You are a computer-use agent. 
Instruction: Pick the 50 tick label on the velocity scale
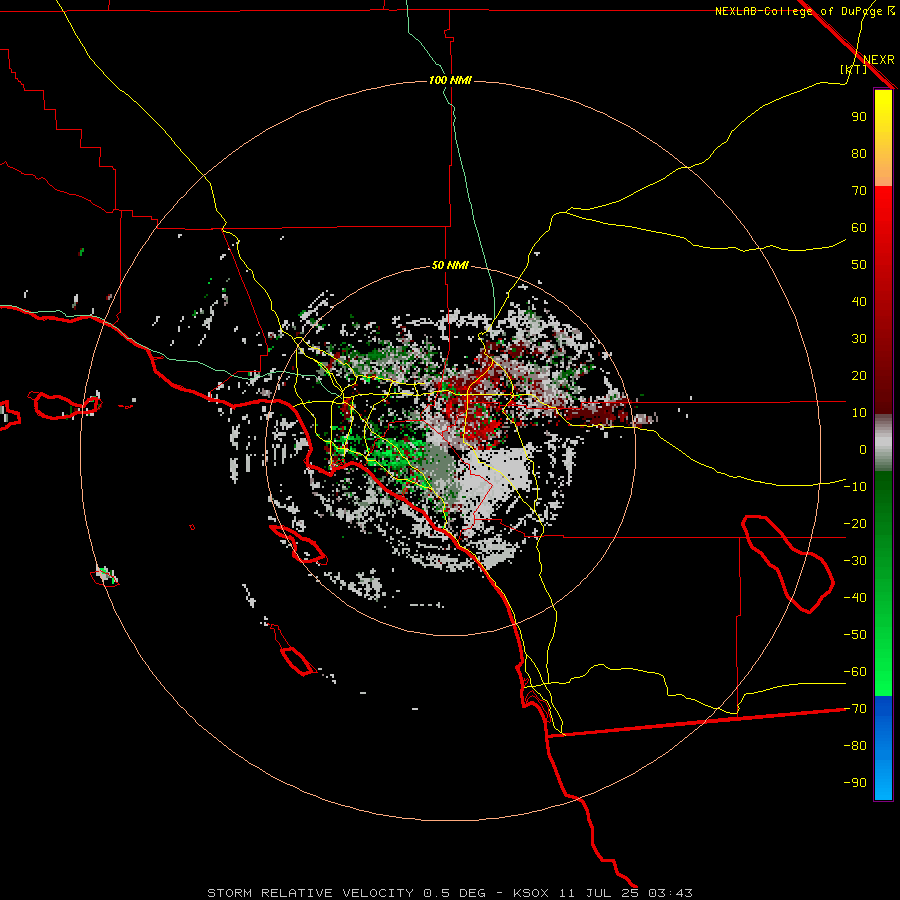click(x=859, y=265)
